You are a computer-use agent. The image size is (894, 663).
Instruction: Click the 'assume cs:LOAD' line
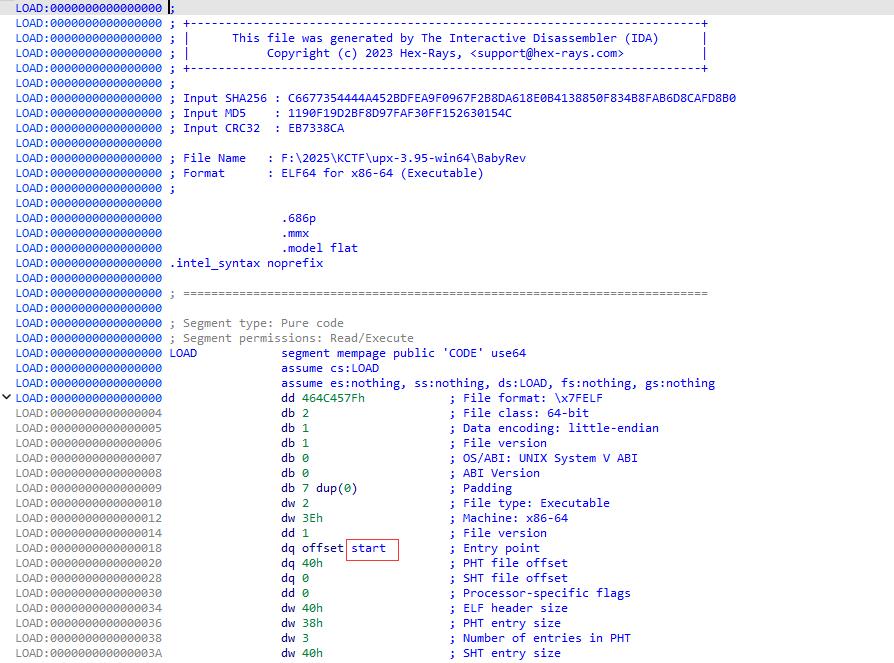pyautogui.click(x=330, y=368)
